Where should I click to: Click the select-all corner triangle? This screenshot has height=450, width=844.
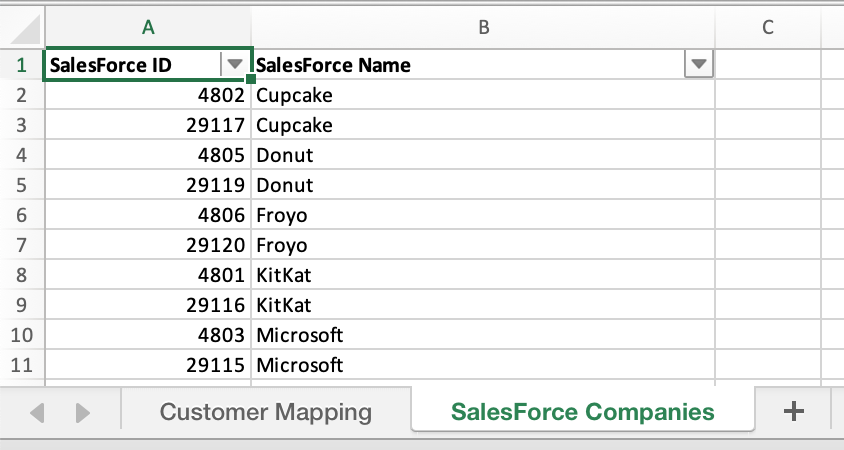click(24, 28)
